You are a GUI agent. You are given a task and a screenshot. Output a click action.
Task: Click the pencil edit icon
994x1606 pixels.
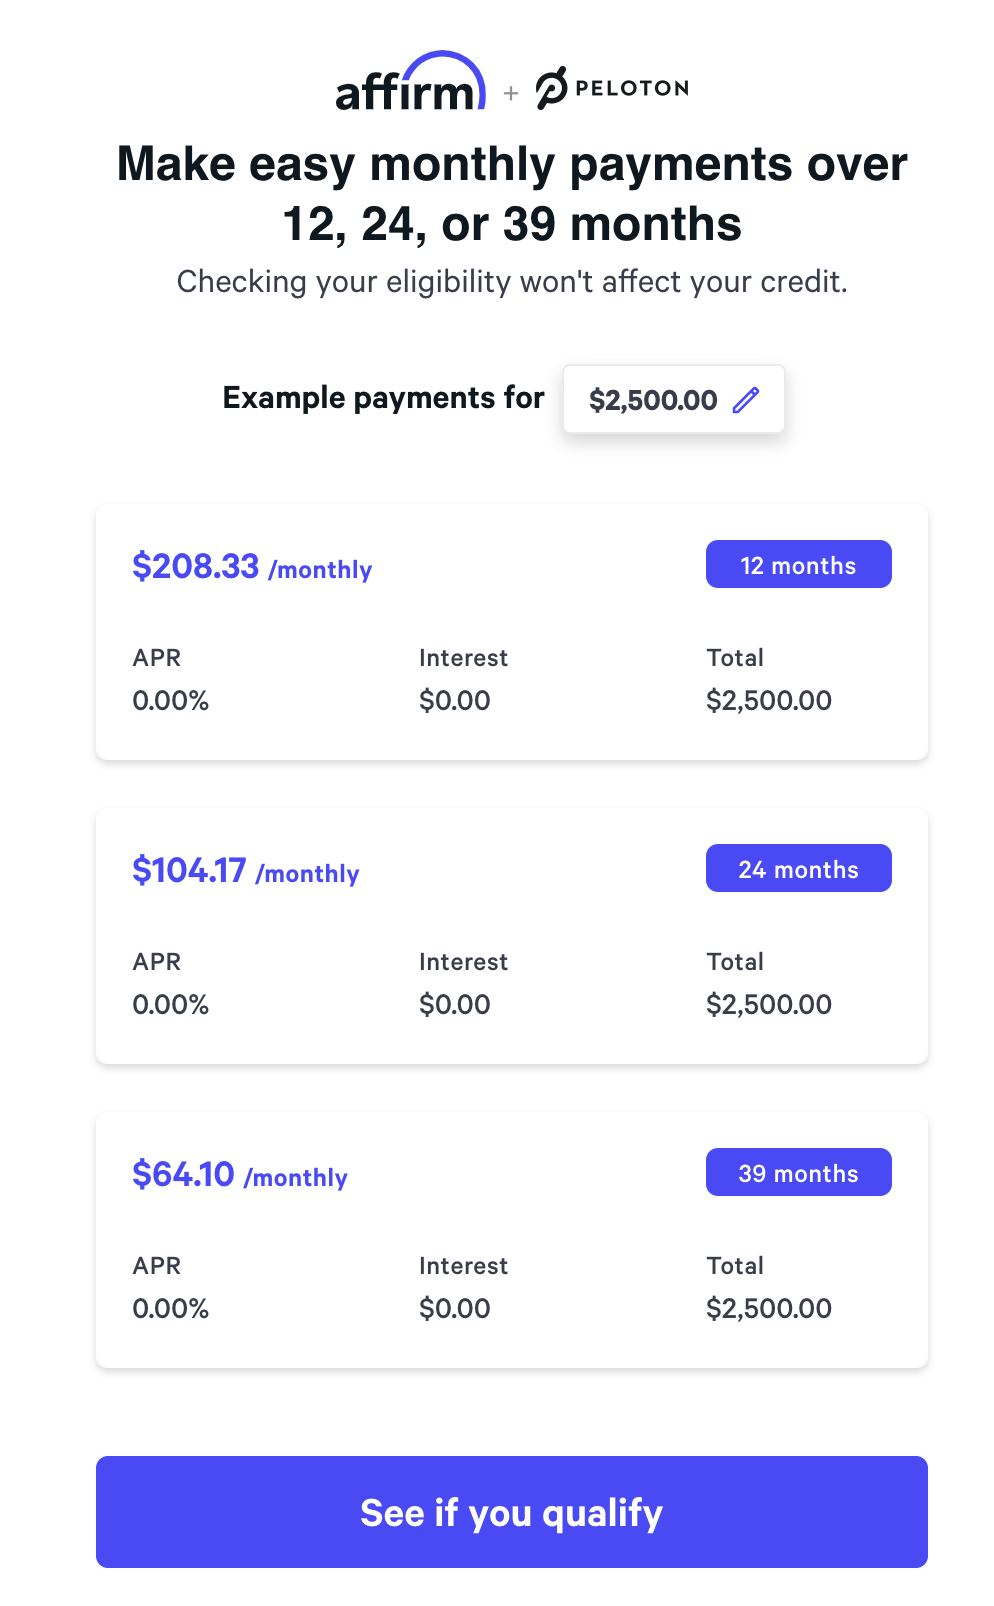[x=746, y=400]
